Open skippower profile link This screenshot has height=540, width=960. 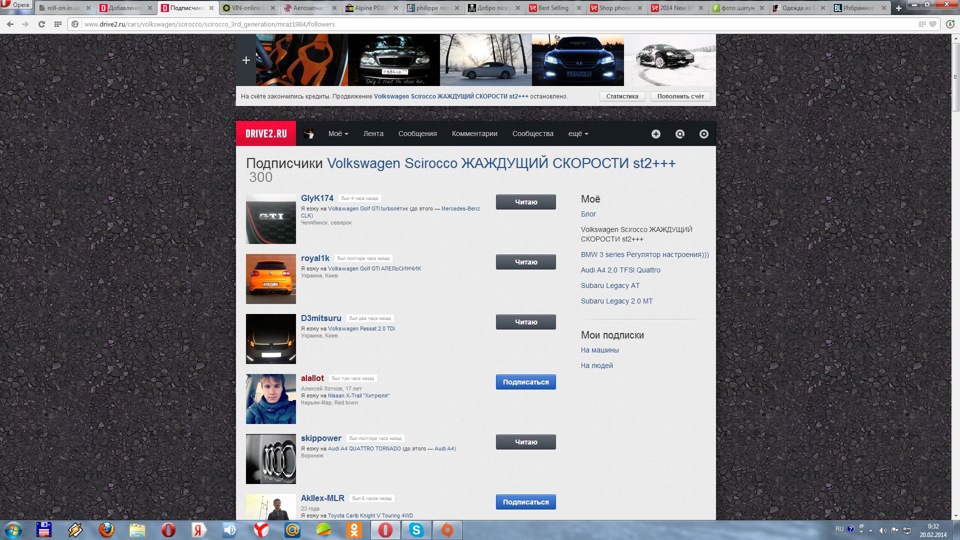coord(321,438)
